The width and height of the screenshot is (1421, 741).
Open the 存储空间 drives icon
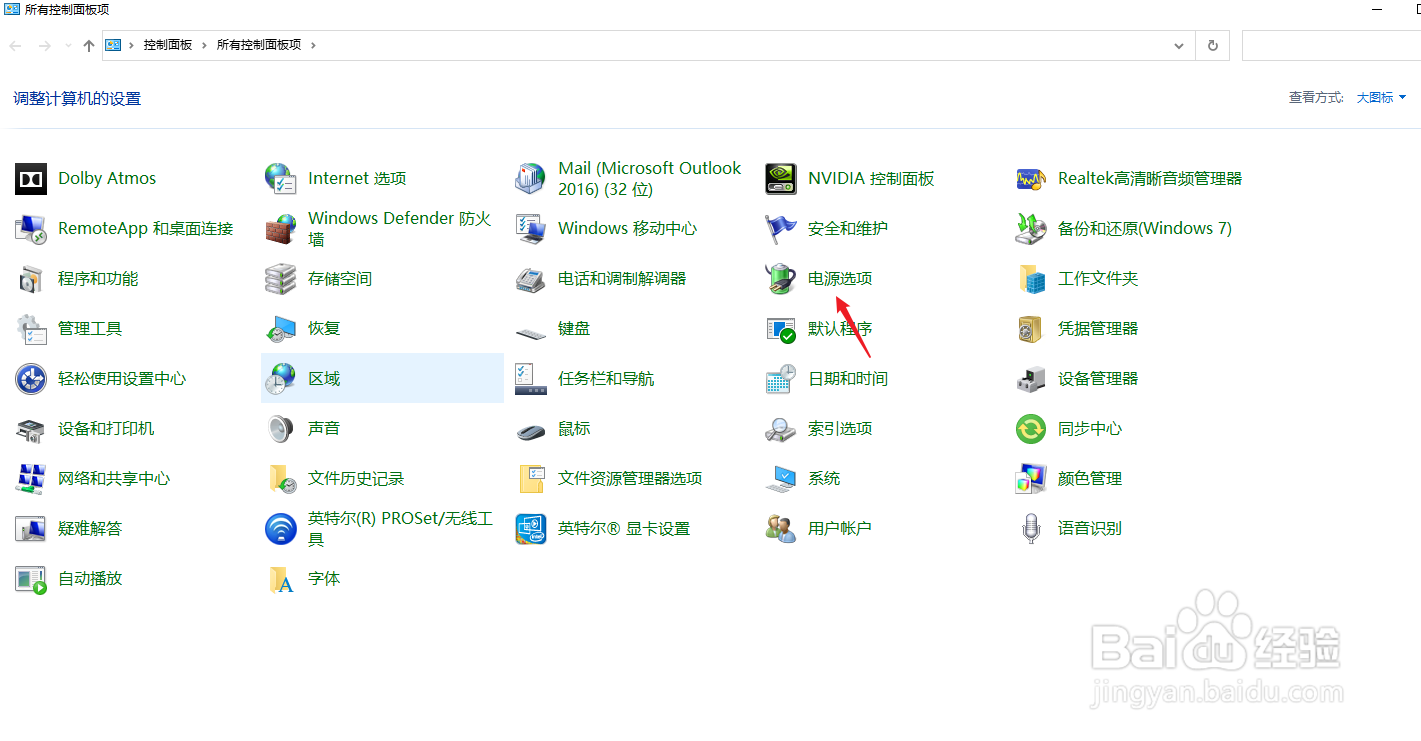click(281, 279)
